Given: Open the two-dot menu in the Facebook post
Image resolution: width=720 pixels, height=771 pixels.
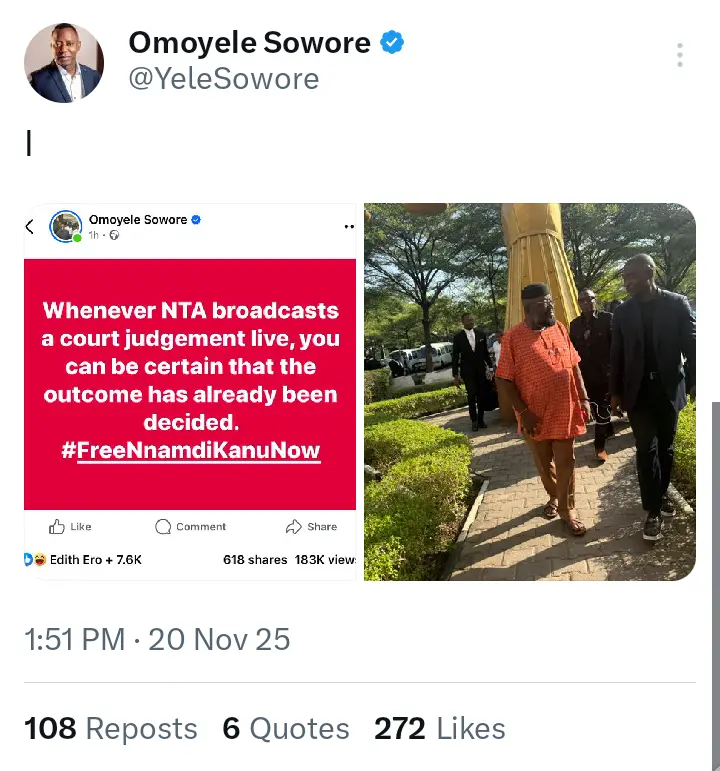Looking at the screenshot, I should point(349,227).
